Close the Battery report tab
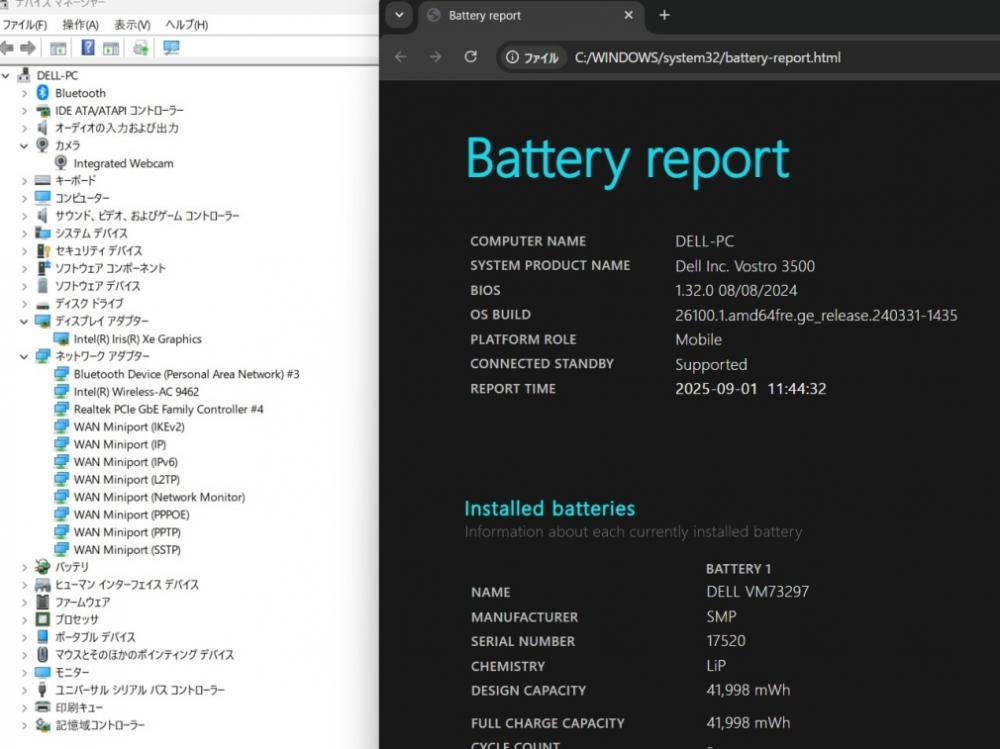 (x=629, y=15)
